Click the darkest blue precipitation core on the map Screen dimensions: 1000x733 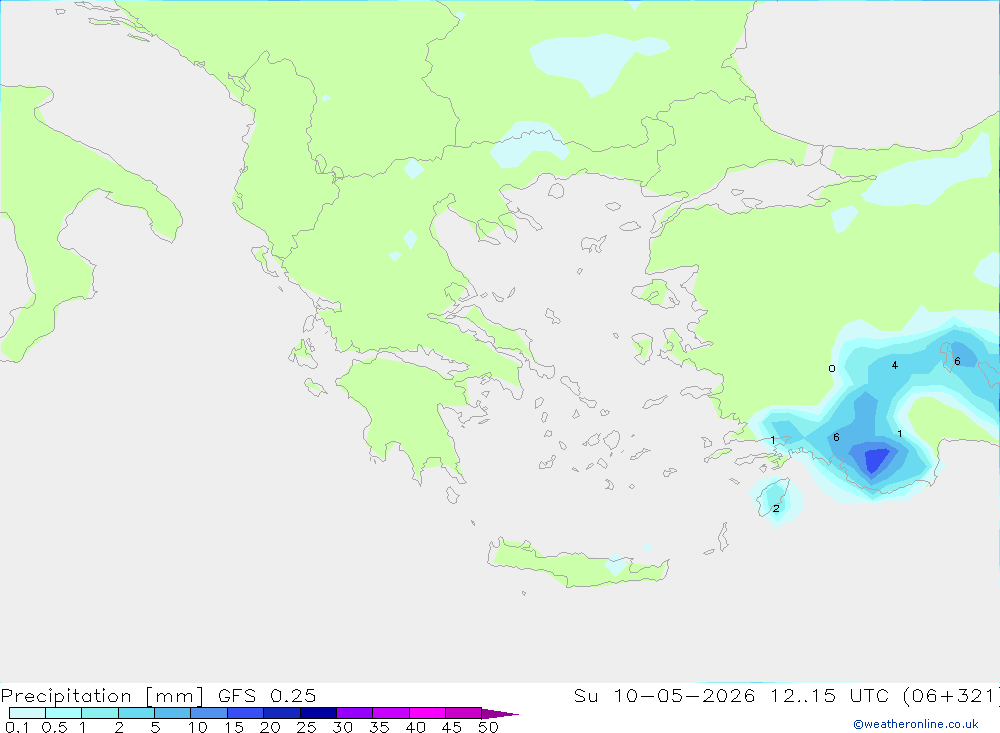pyautogui.click(x=876, y=459)
